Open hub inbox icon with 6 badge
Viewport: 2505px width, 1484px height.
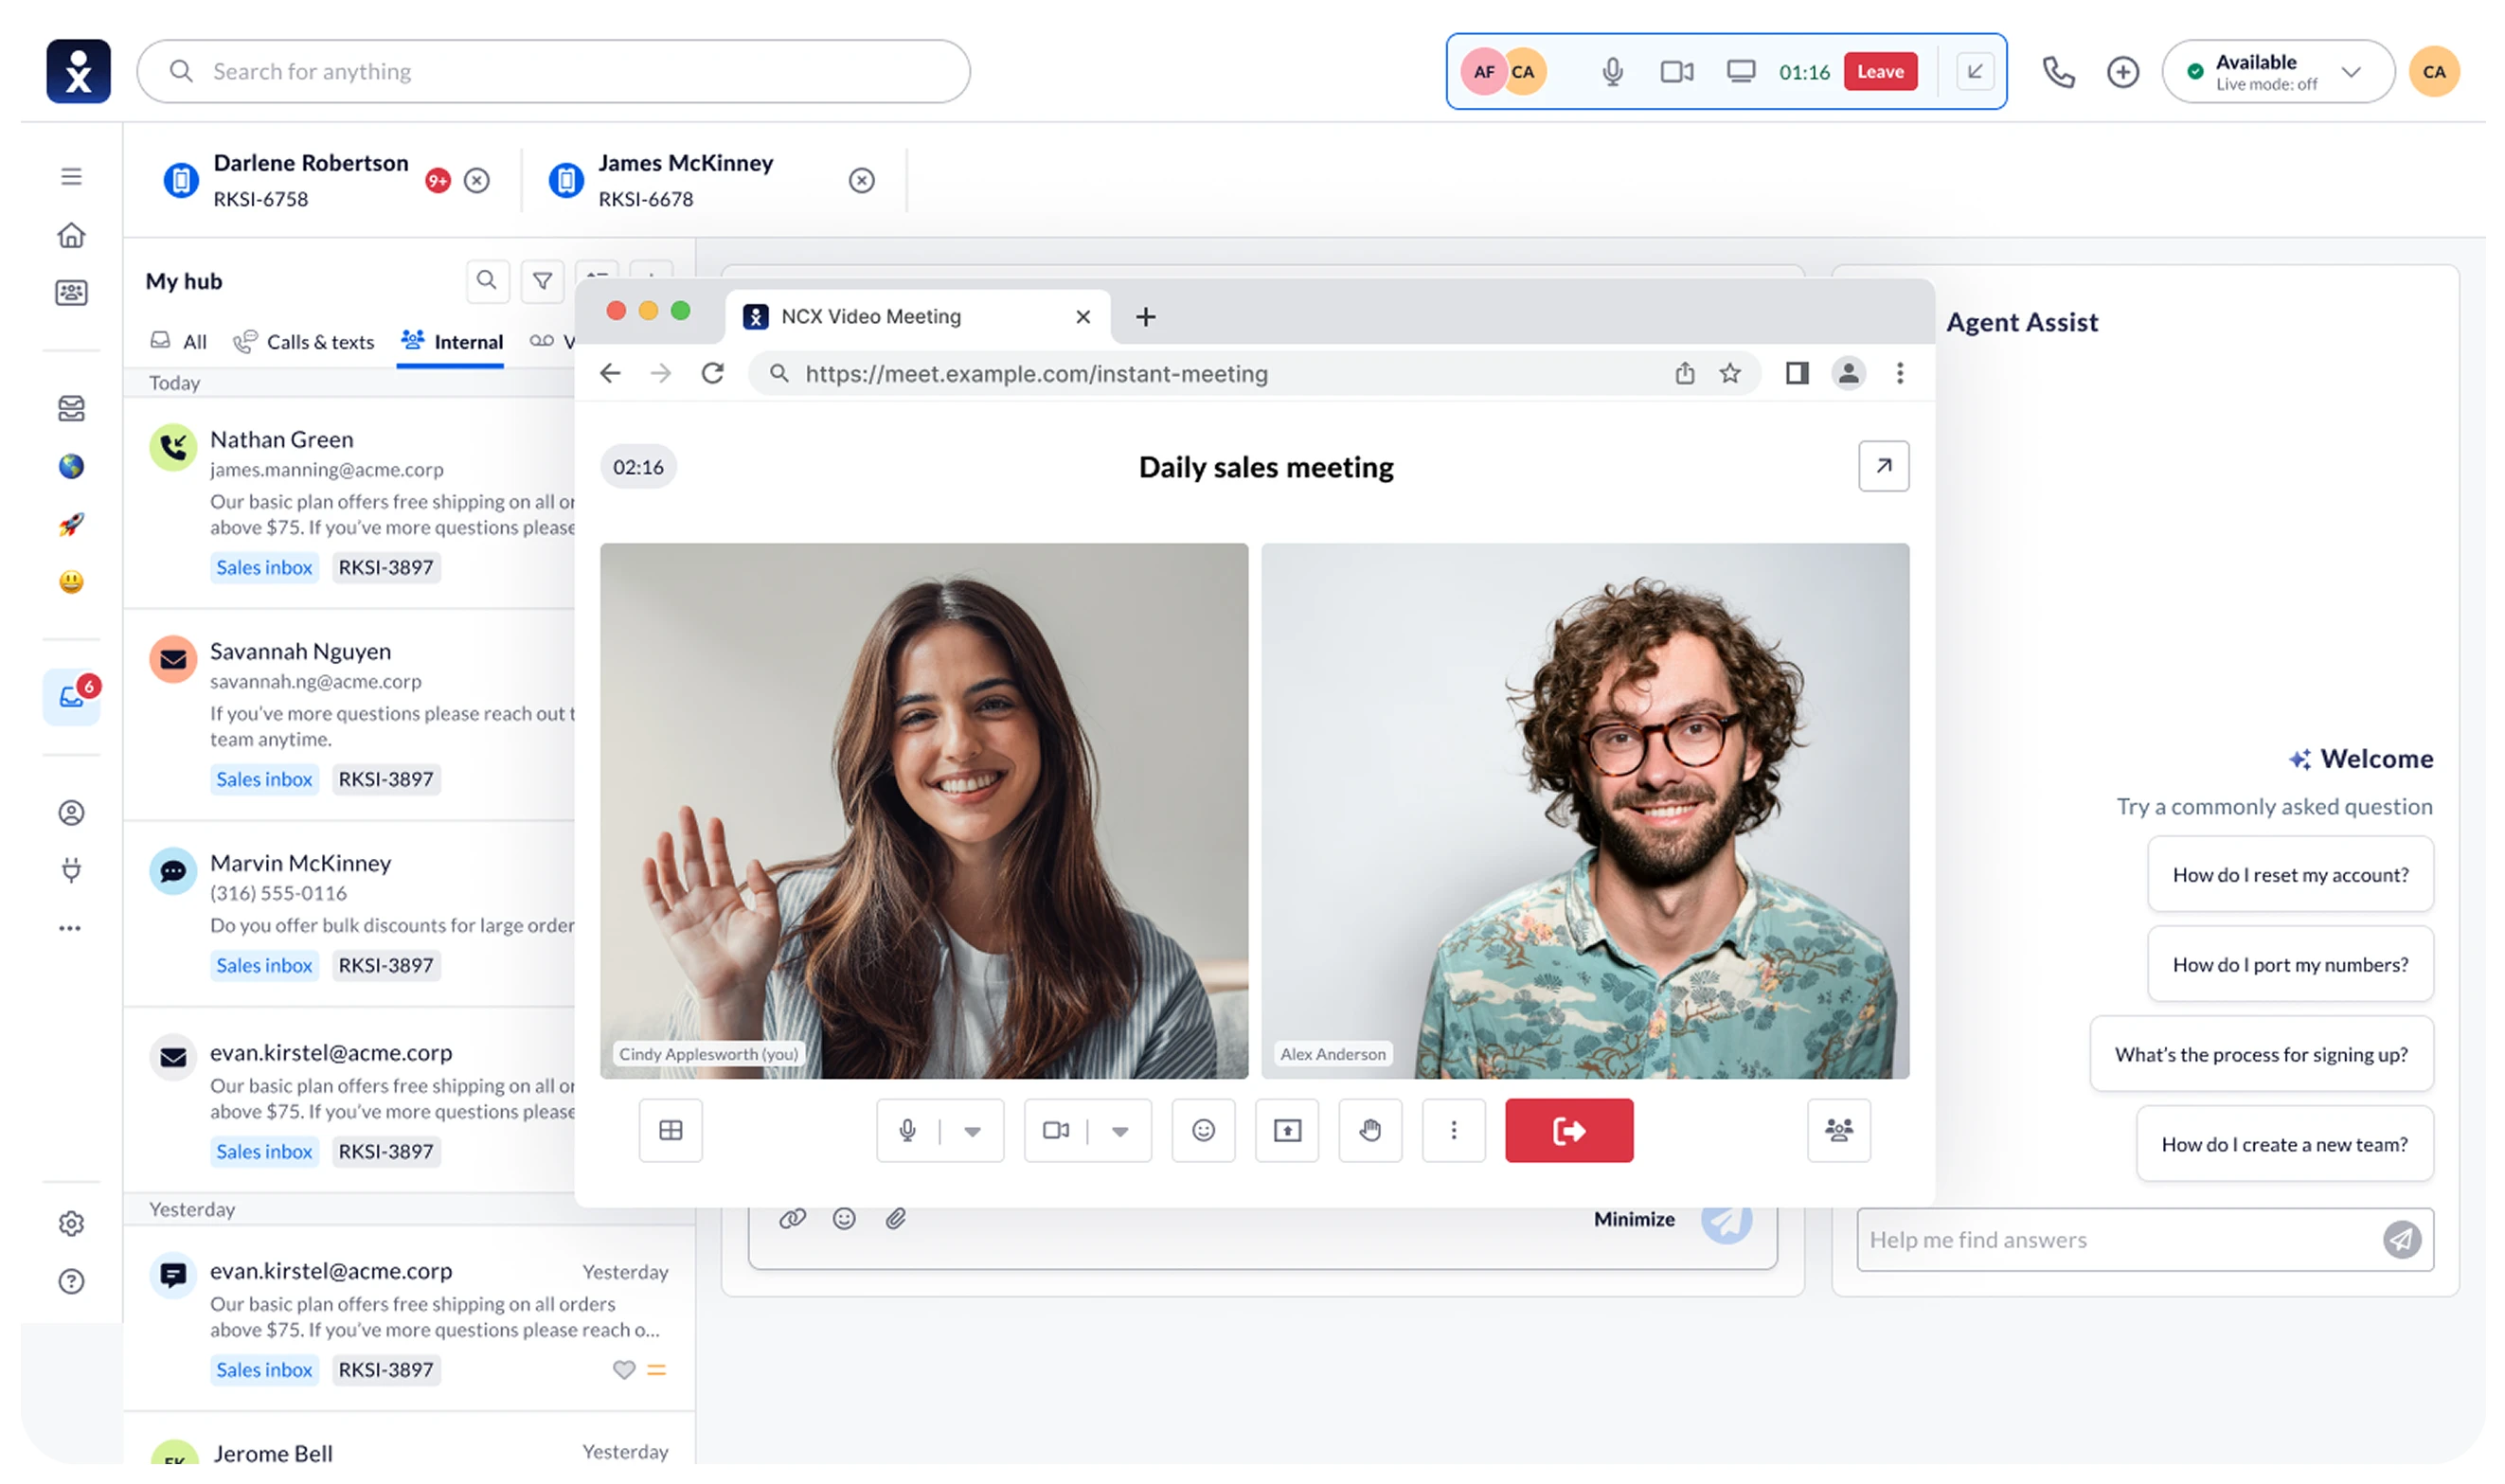coord(72,697)
